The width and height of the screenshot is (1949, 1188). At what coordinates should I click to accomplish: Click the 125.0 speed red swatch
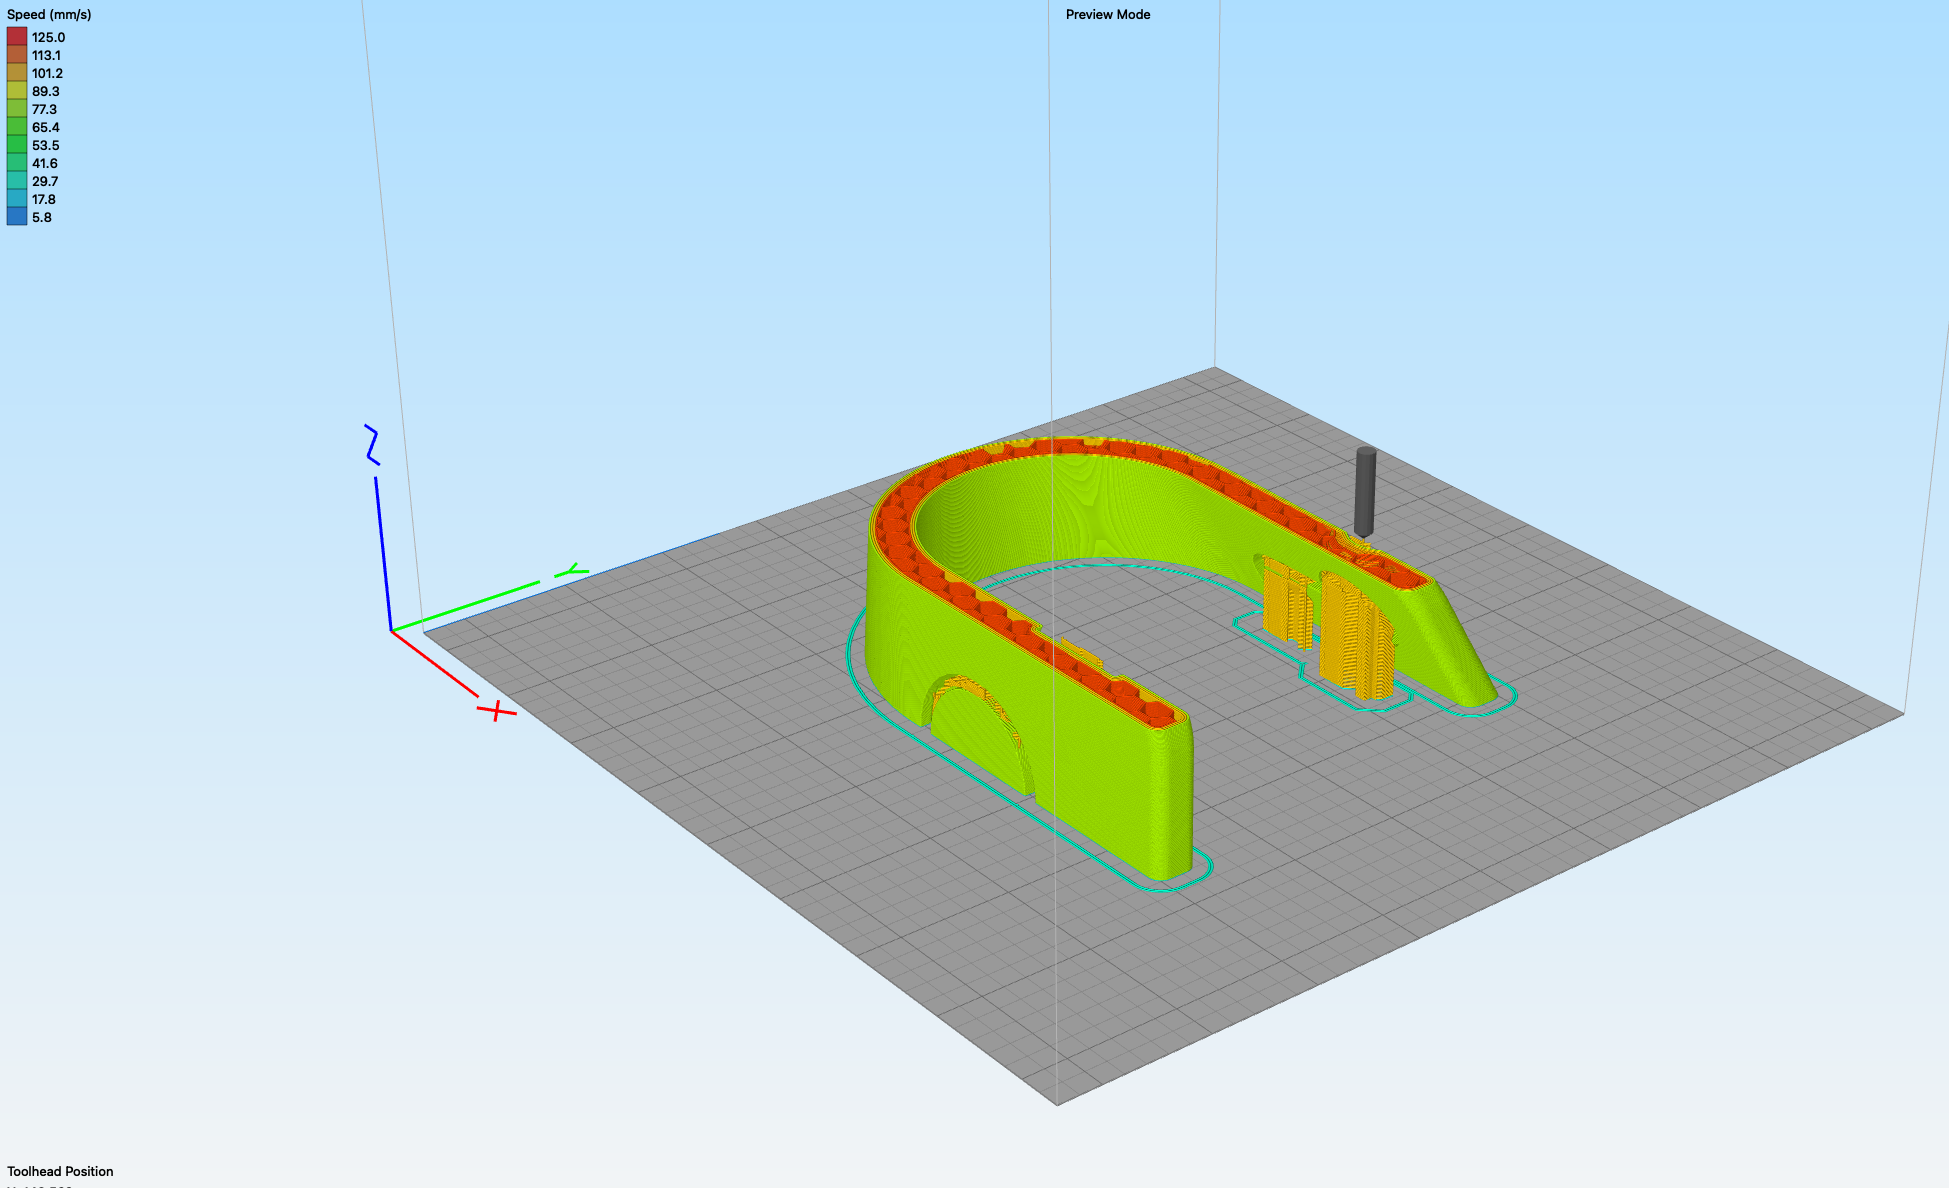17,37
